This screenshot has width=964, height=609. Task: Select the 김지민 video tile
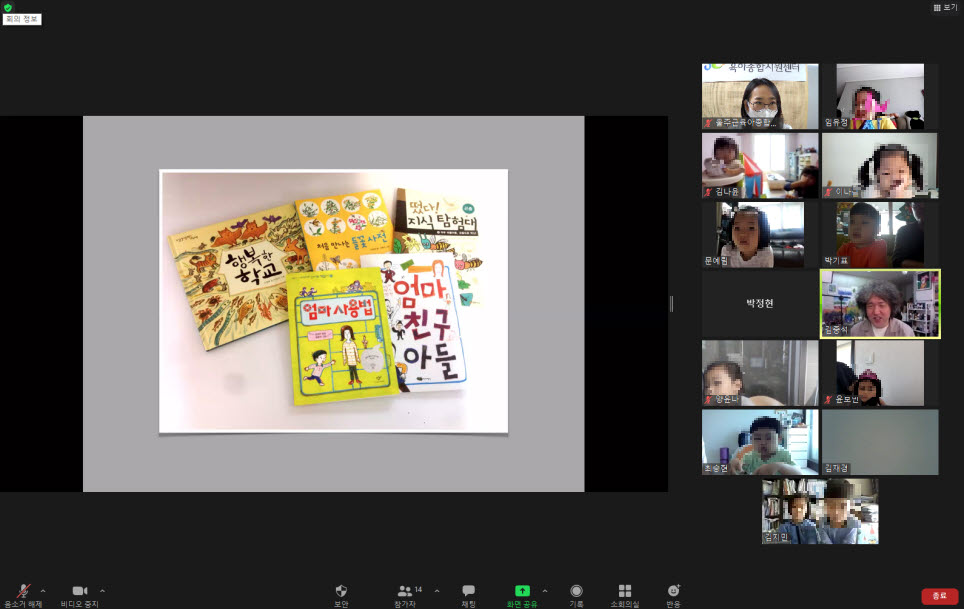820,511
